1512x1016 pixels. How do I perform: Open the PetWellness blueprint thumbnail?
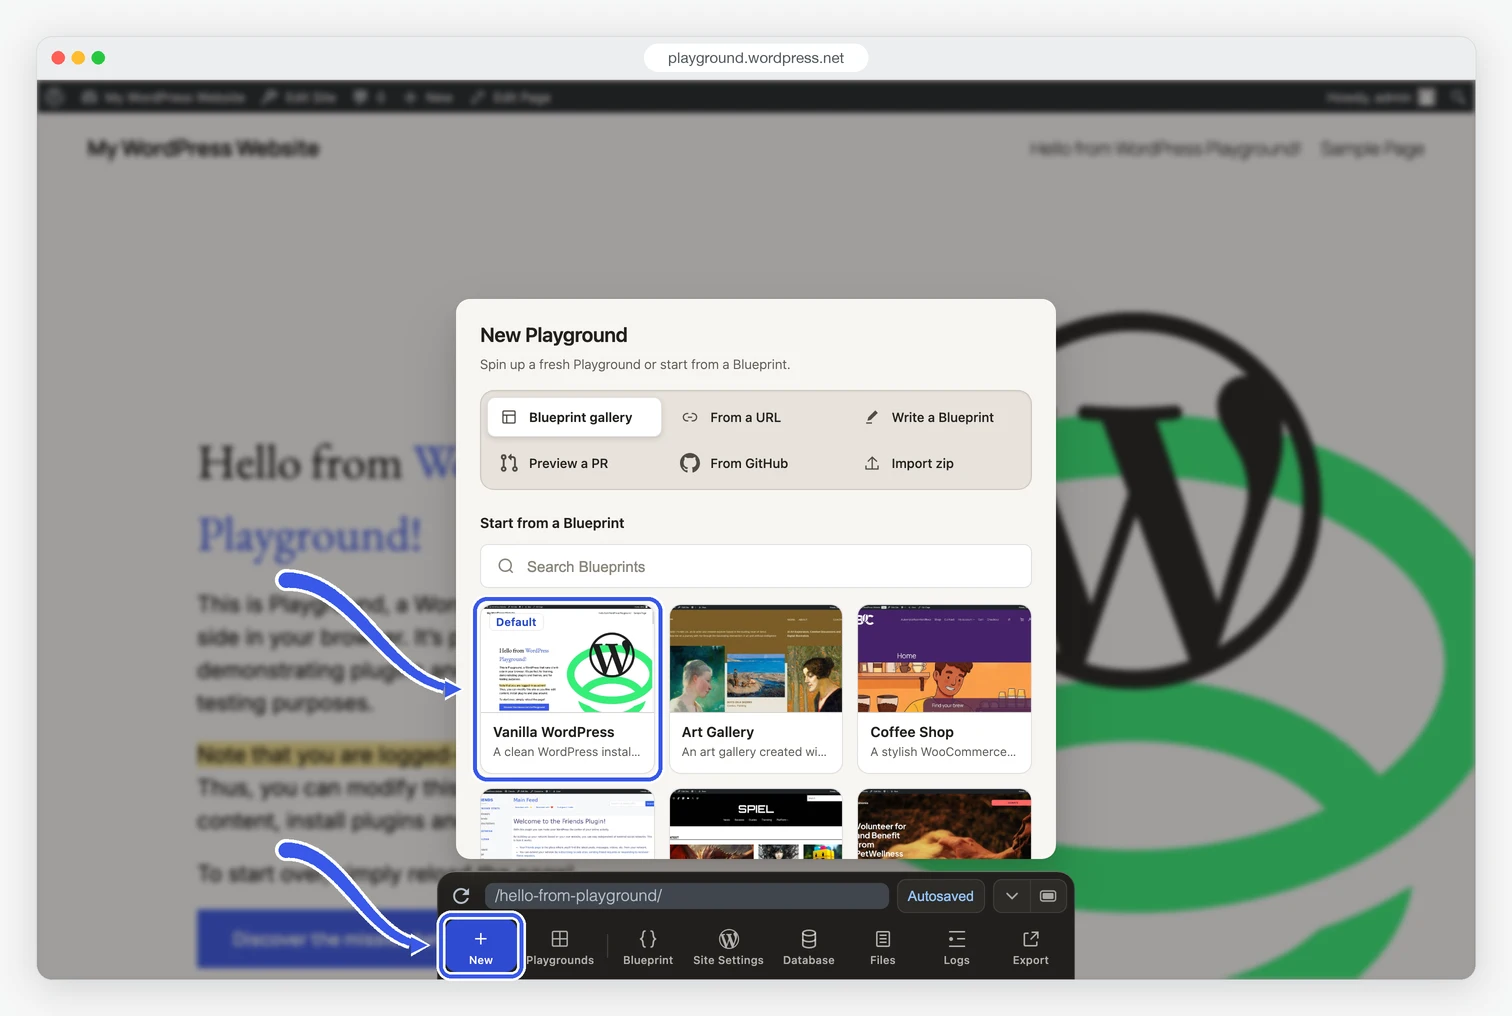(944, 824)
